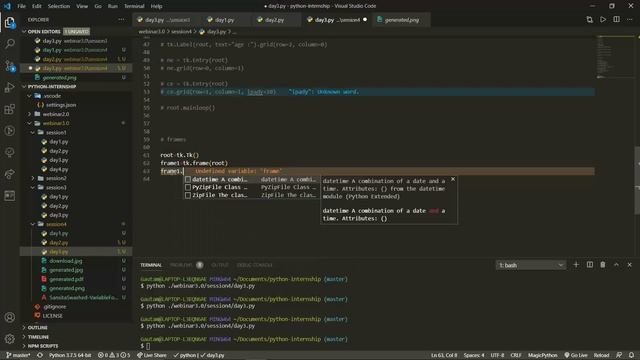Open generated.pdf in session4
This screenshot has width=640, height=360.
tap(67, 279)
